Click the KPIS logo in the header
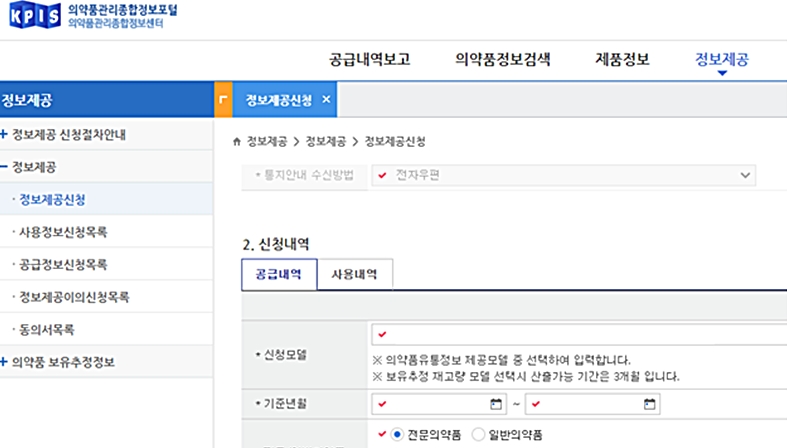The image size is (787, 448). pos(32,18)
